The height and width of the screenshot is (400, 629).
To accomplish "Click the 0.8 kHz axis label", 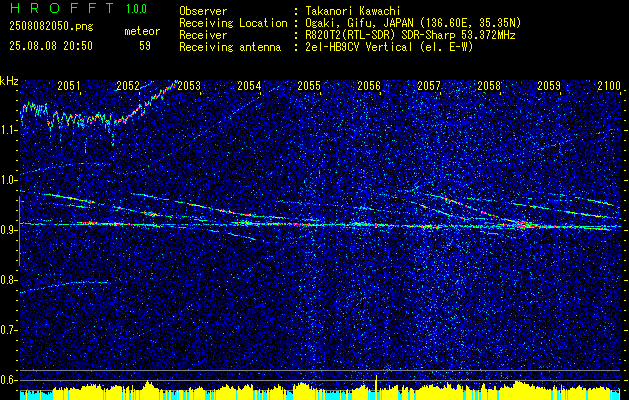I will [x=9, y=280].
